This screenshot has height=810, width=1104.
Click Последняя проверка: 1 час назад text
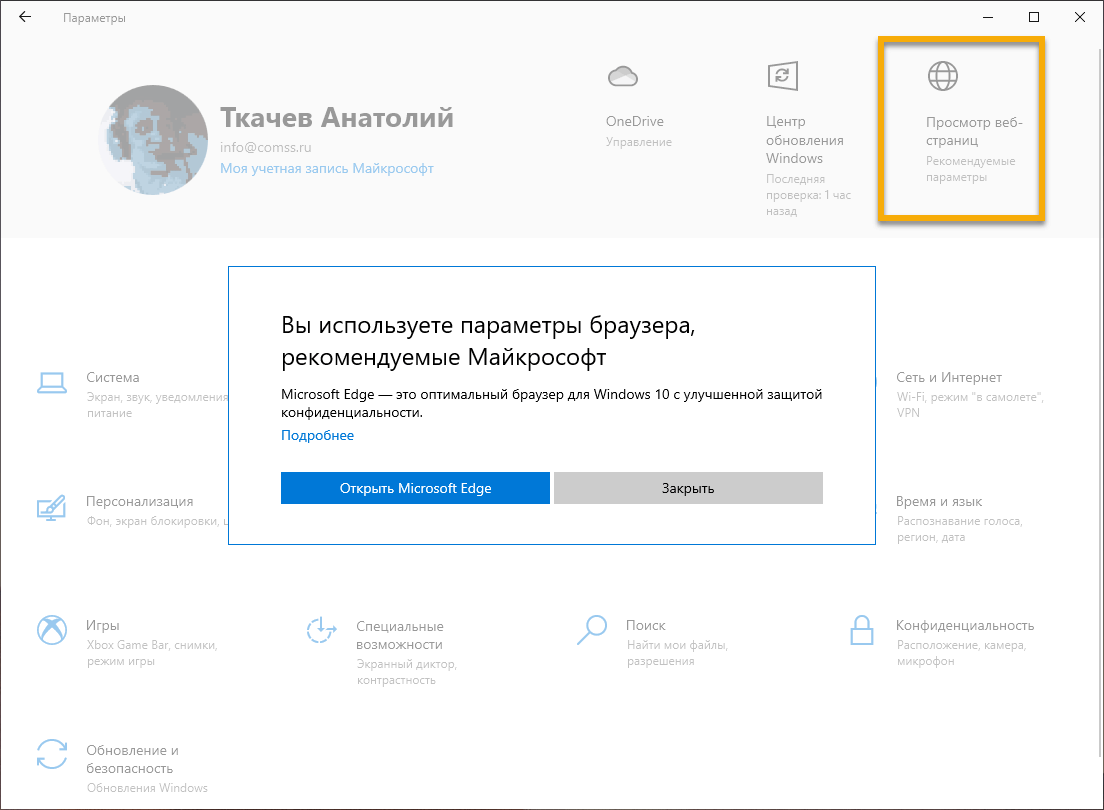pyautogui.click(x=808, y=195)
